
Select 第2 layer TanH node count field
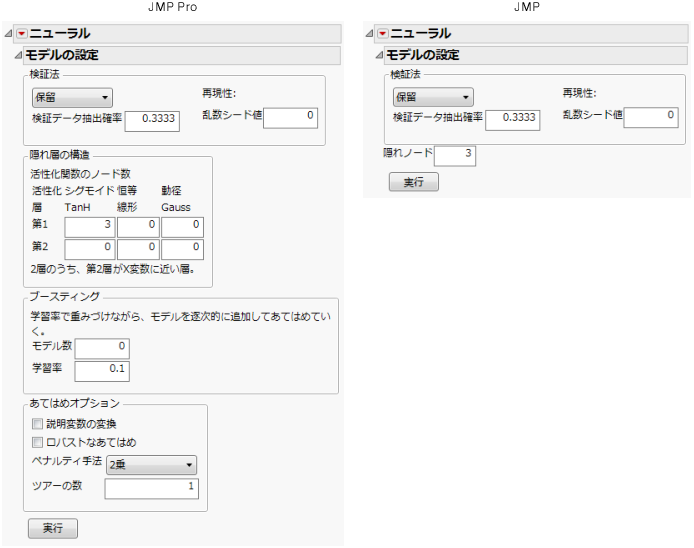90,249
